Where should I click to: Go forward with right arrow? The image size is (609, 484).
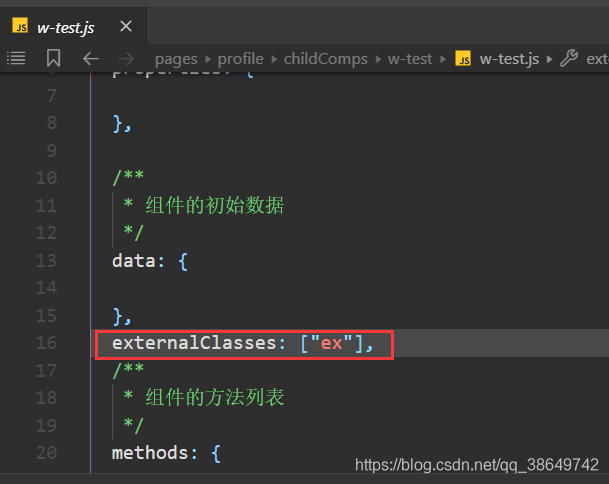click(x=126, y=59)
